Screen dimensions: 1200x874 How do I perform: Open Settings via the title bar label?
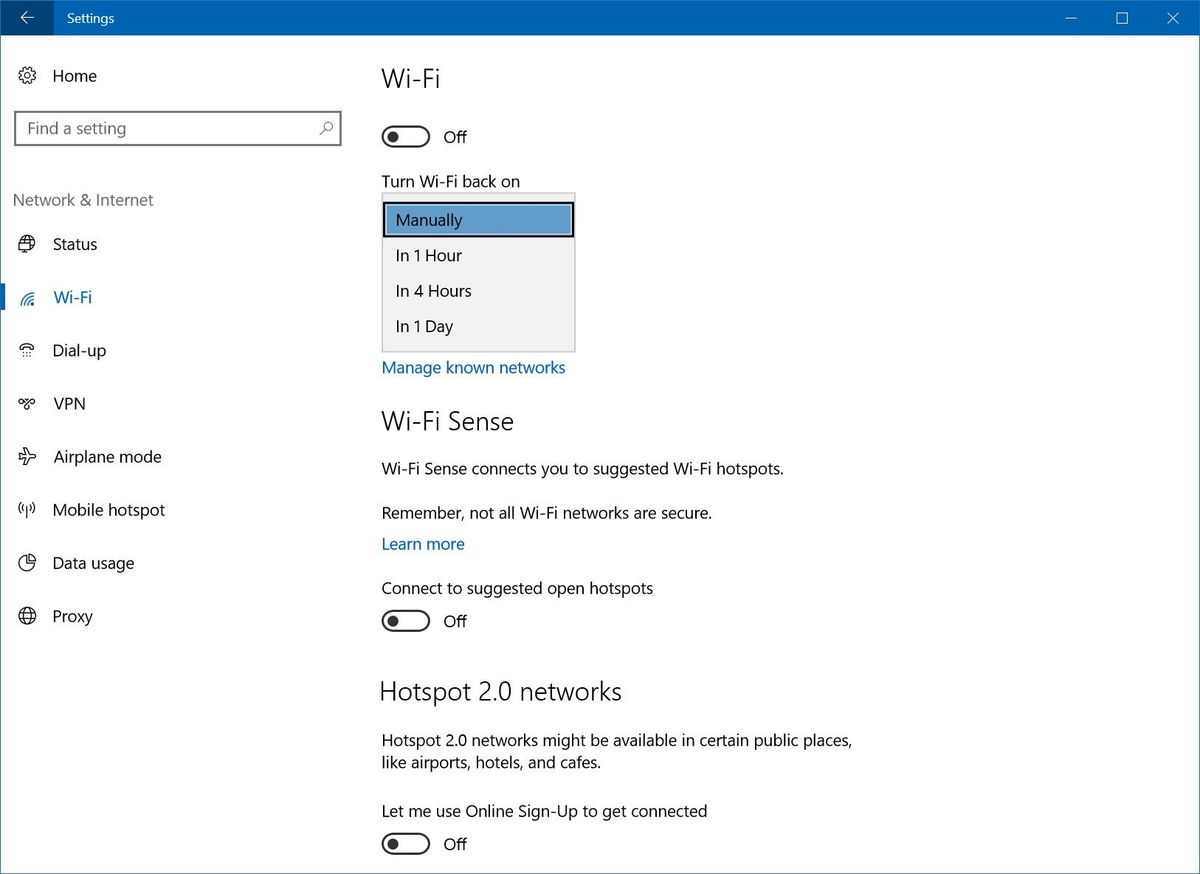(x=90, y=18)
